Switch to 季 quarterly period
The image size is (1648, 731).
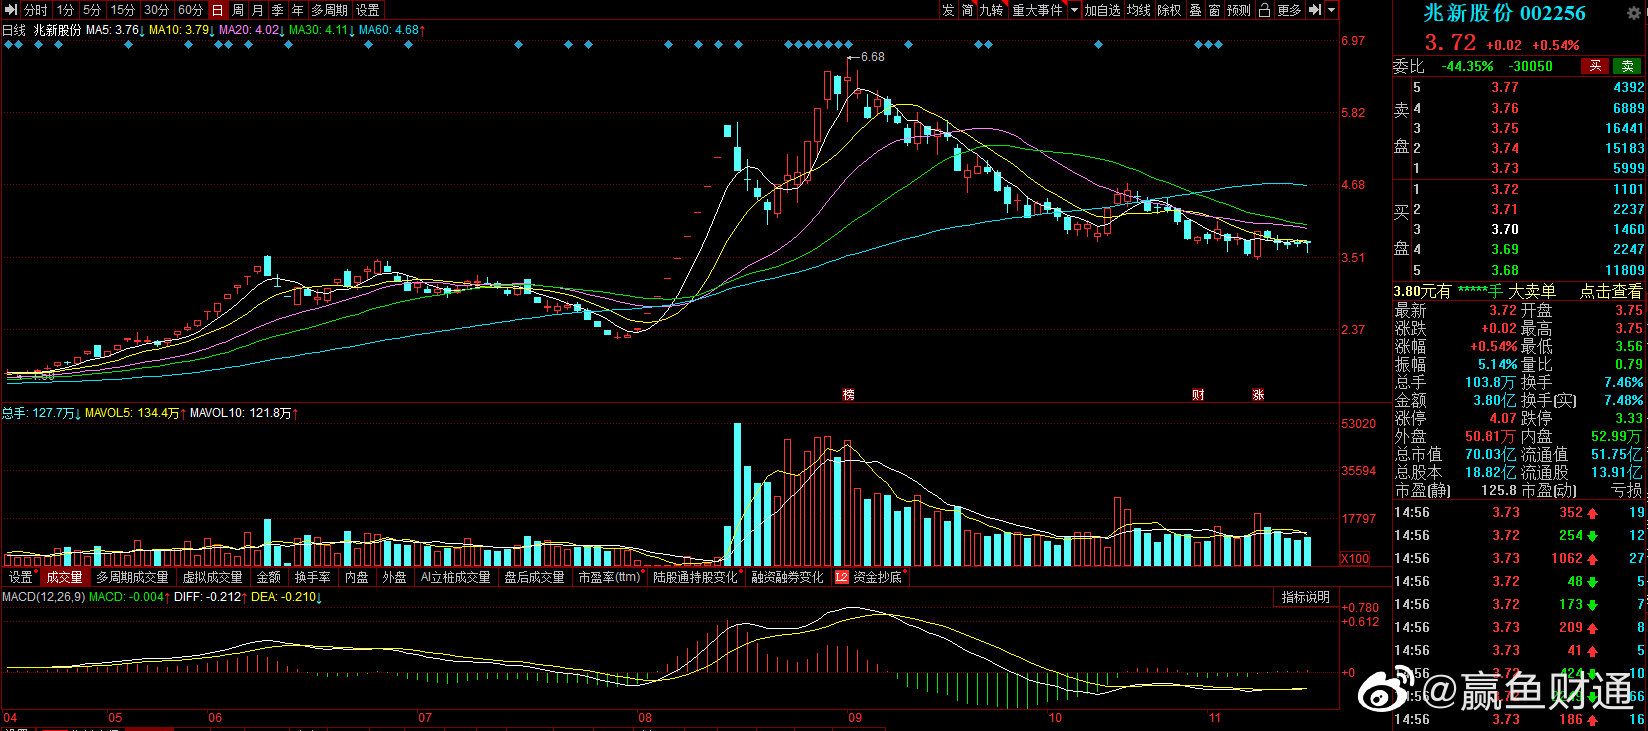278,10
